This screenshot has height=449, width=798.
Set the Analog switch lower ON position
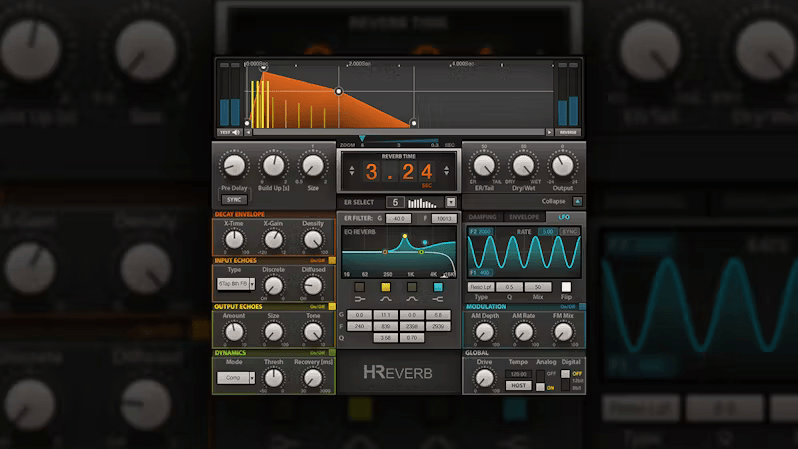540,387
